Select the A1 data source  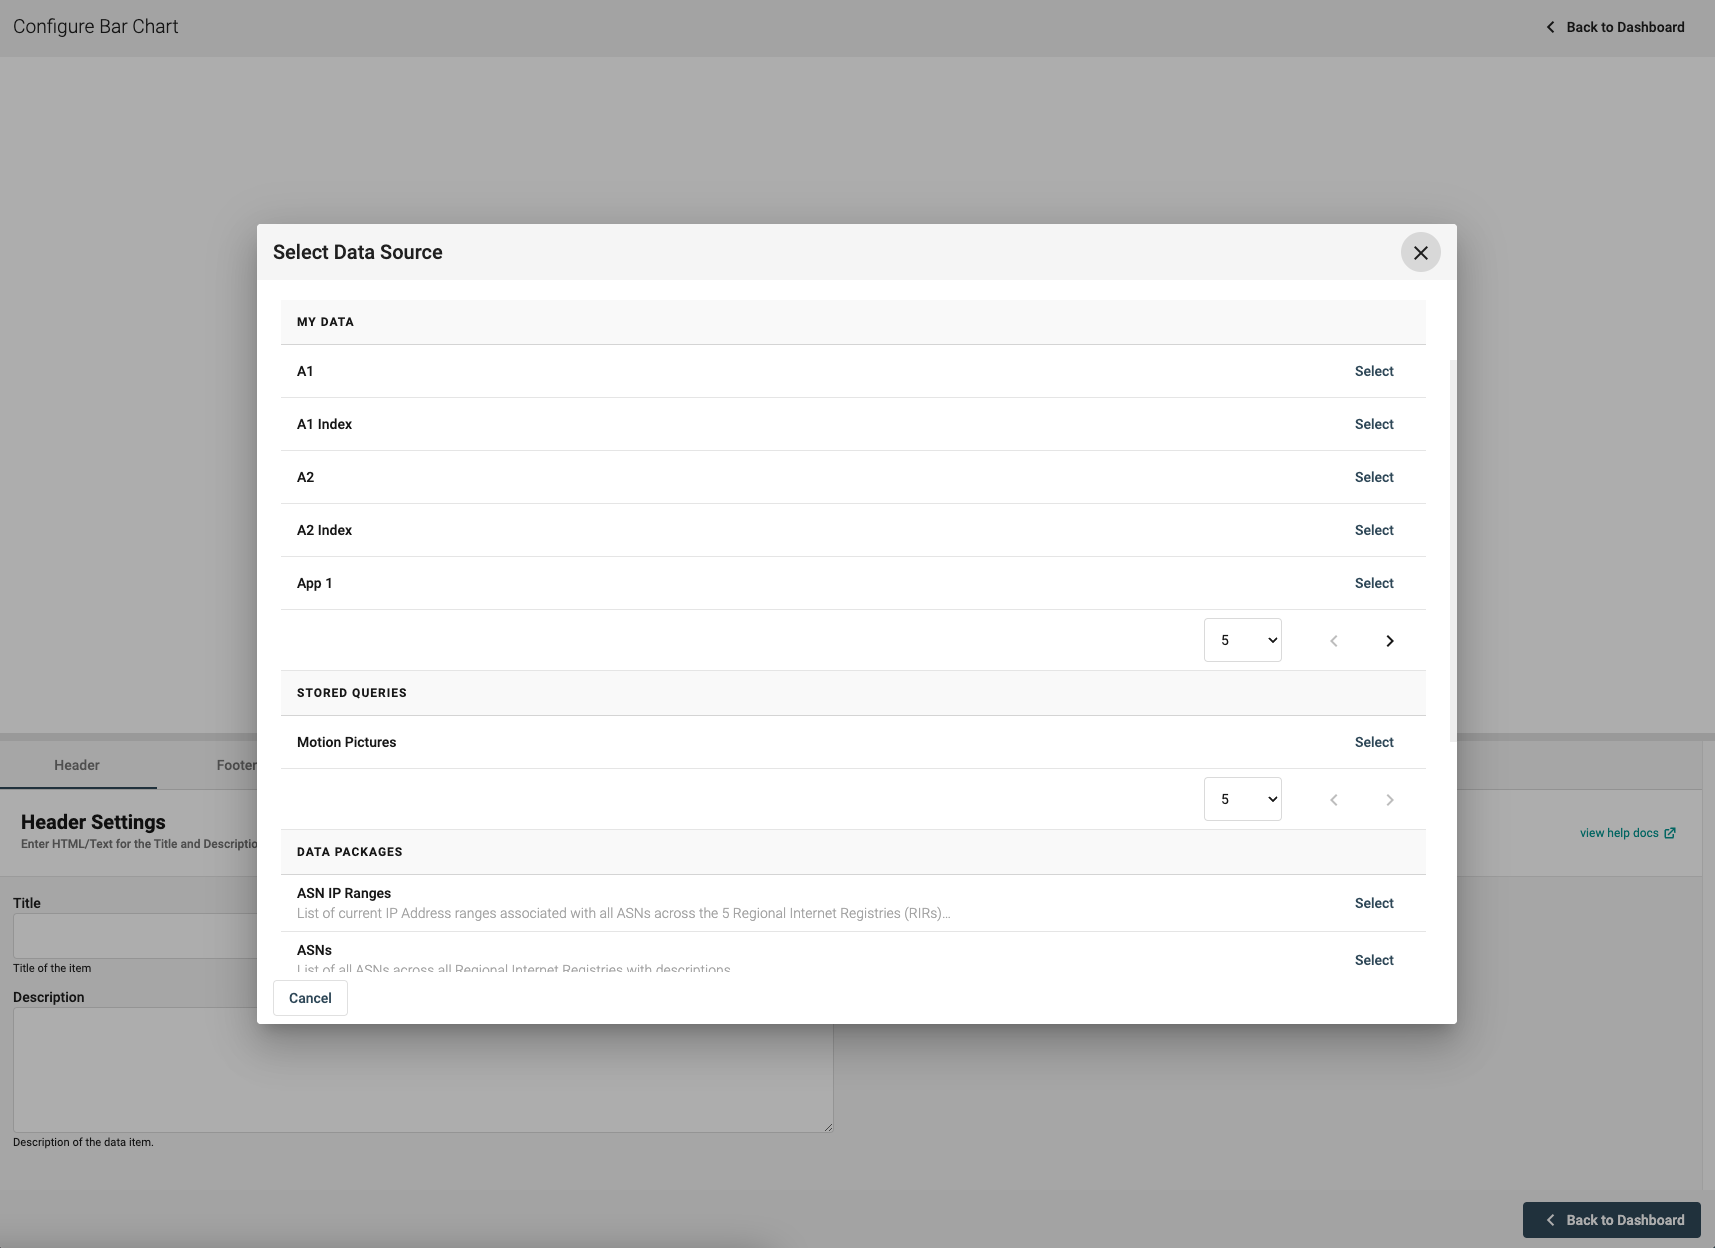(x=1373, y=371)
